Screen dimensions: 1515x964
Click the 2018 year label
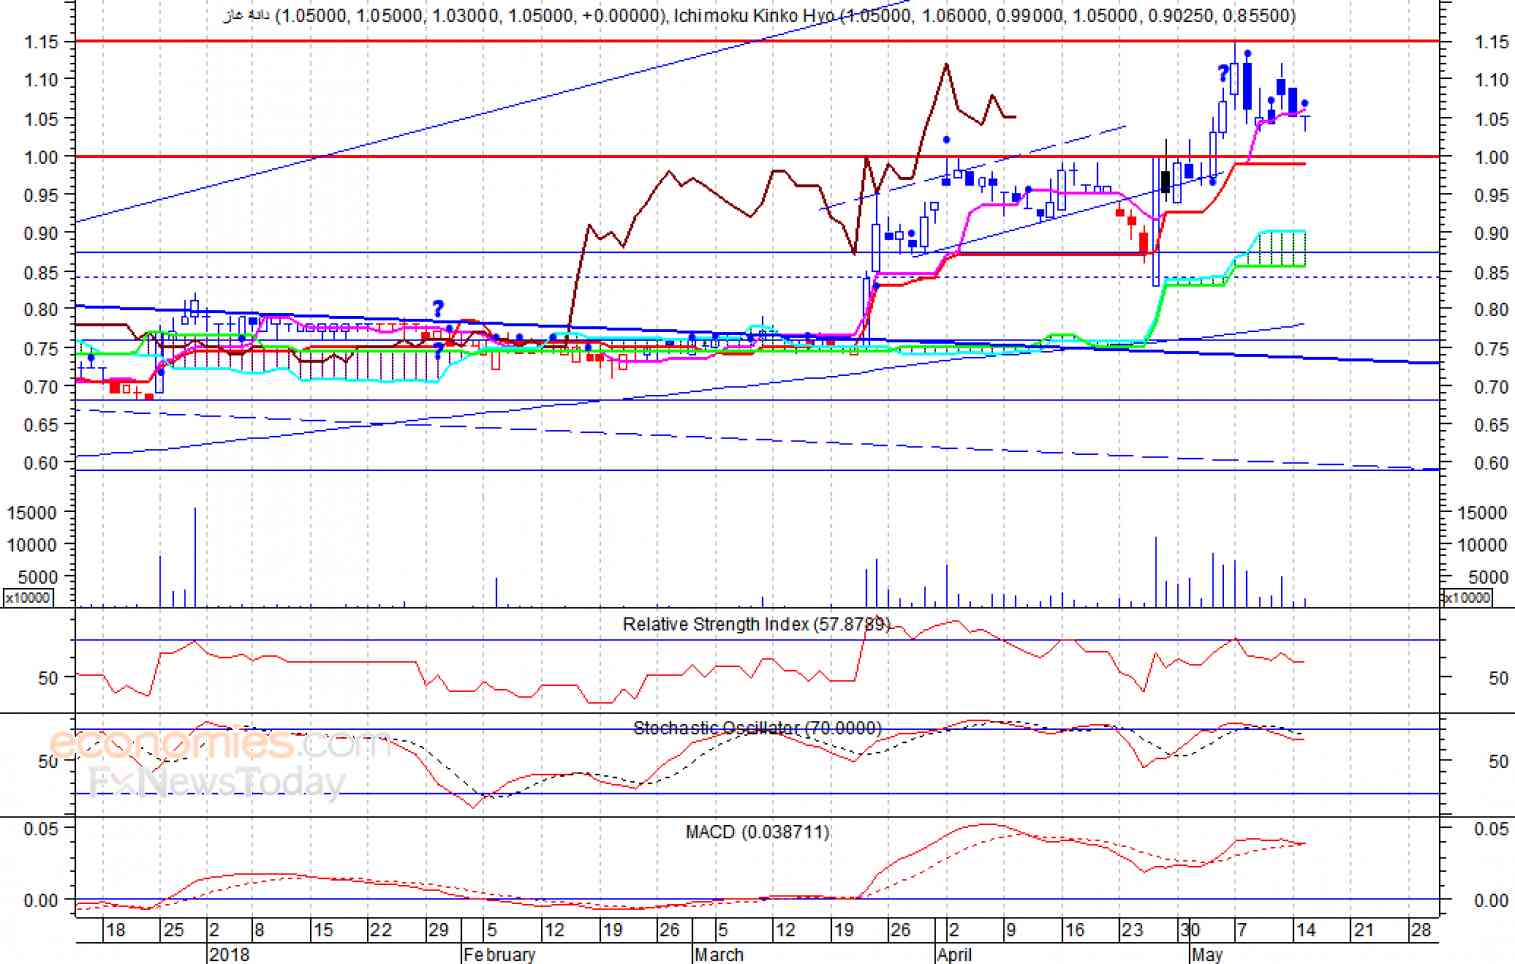229,954
